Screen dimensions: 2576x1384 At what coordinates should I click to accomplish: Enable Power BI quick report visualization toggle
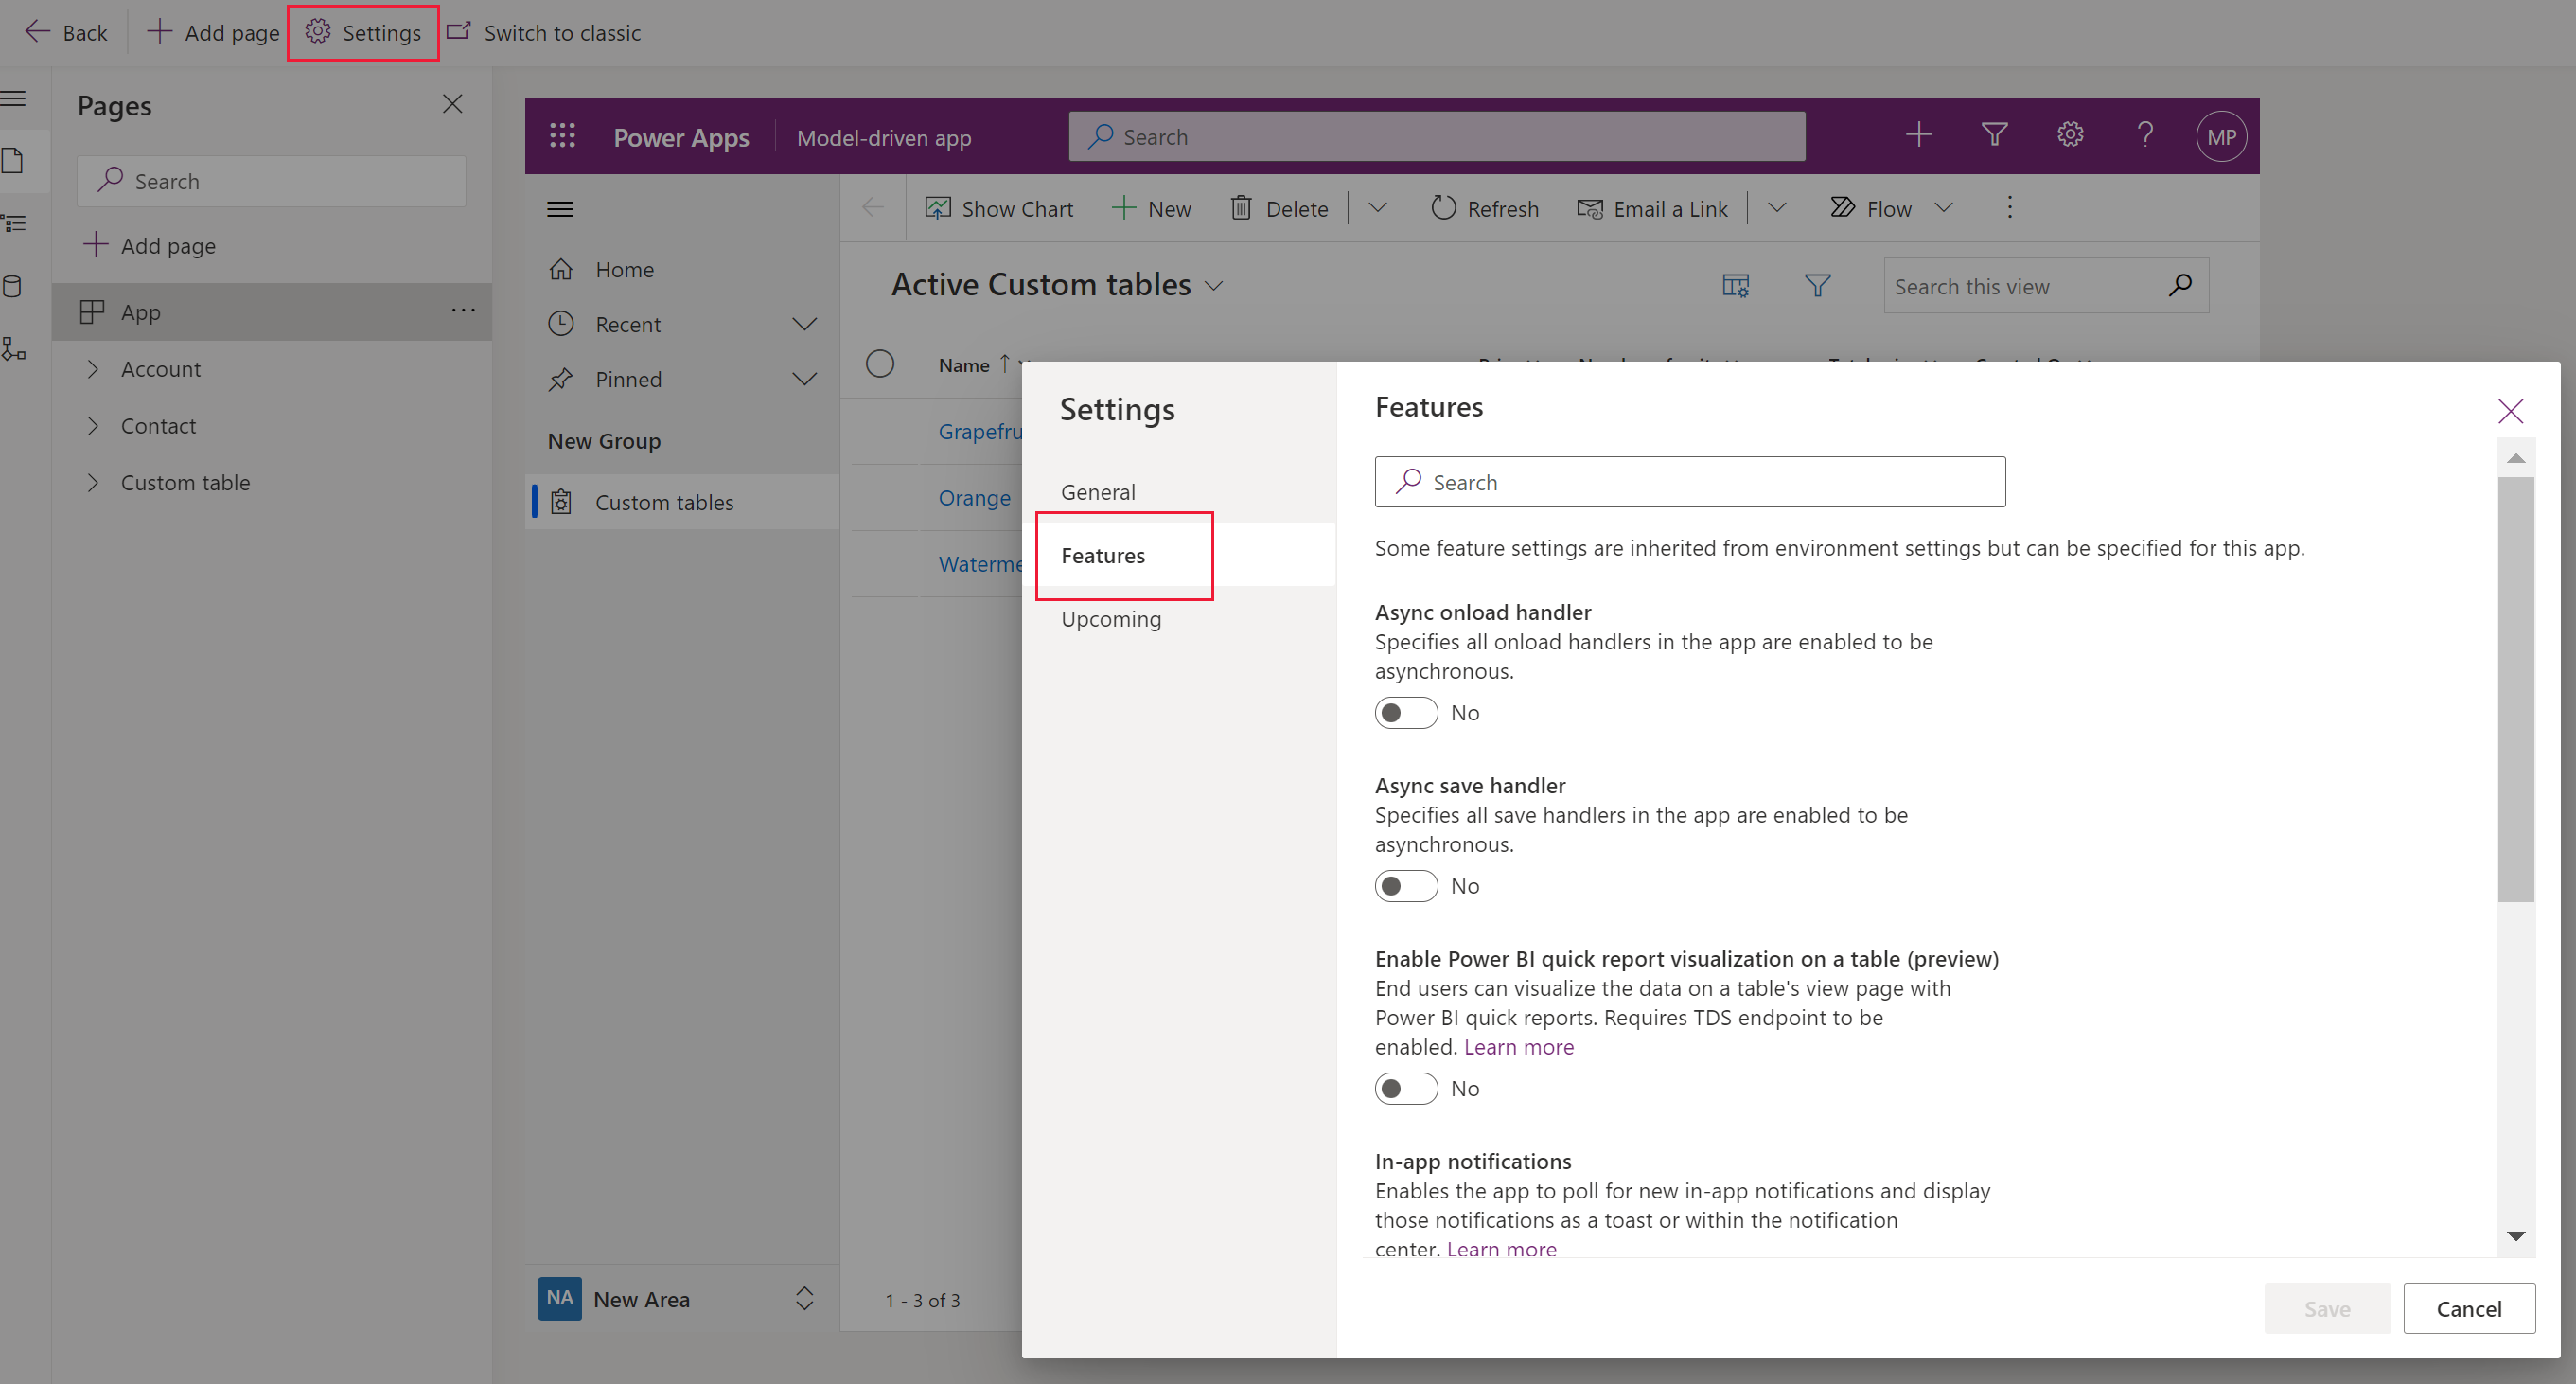pos(1407,1088)
